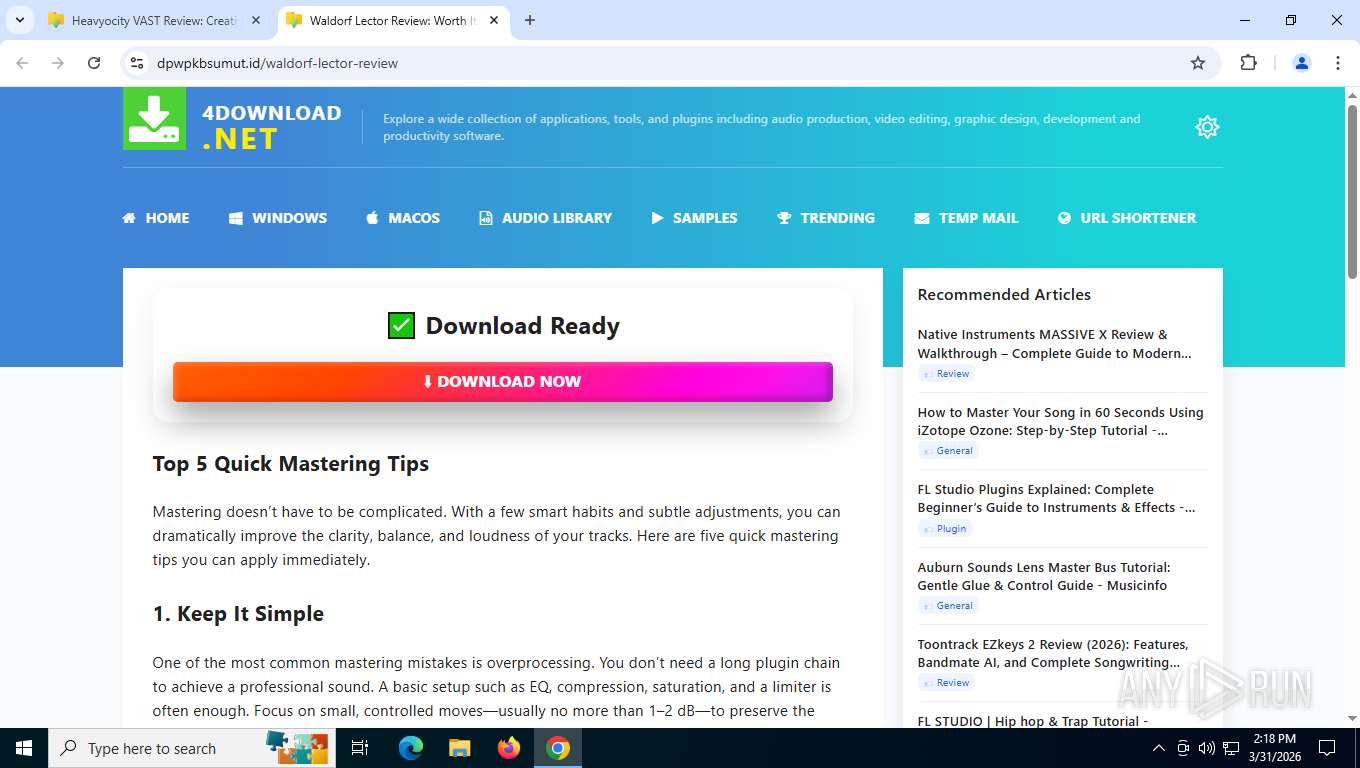This screenshot has width=1360, height=768.
Task: Switch to the Heavyocity VAST Review tab
Action: coord(155,20)
